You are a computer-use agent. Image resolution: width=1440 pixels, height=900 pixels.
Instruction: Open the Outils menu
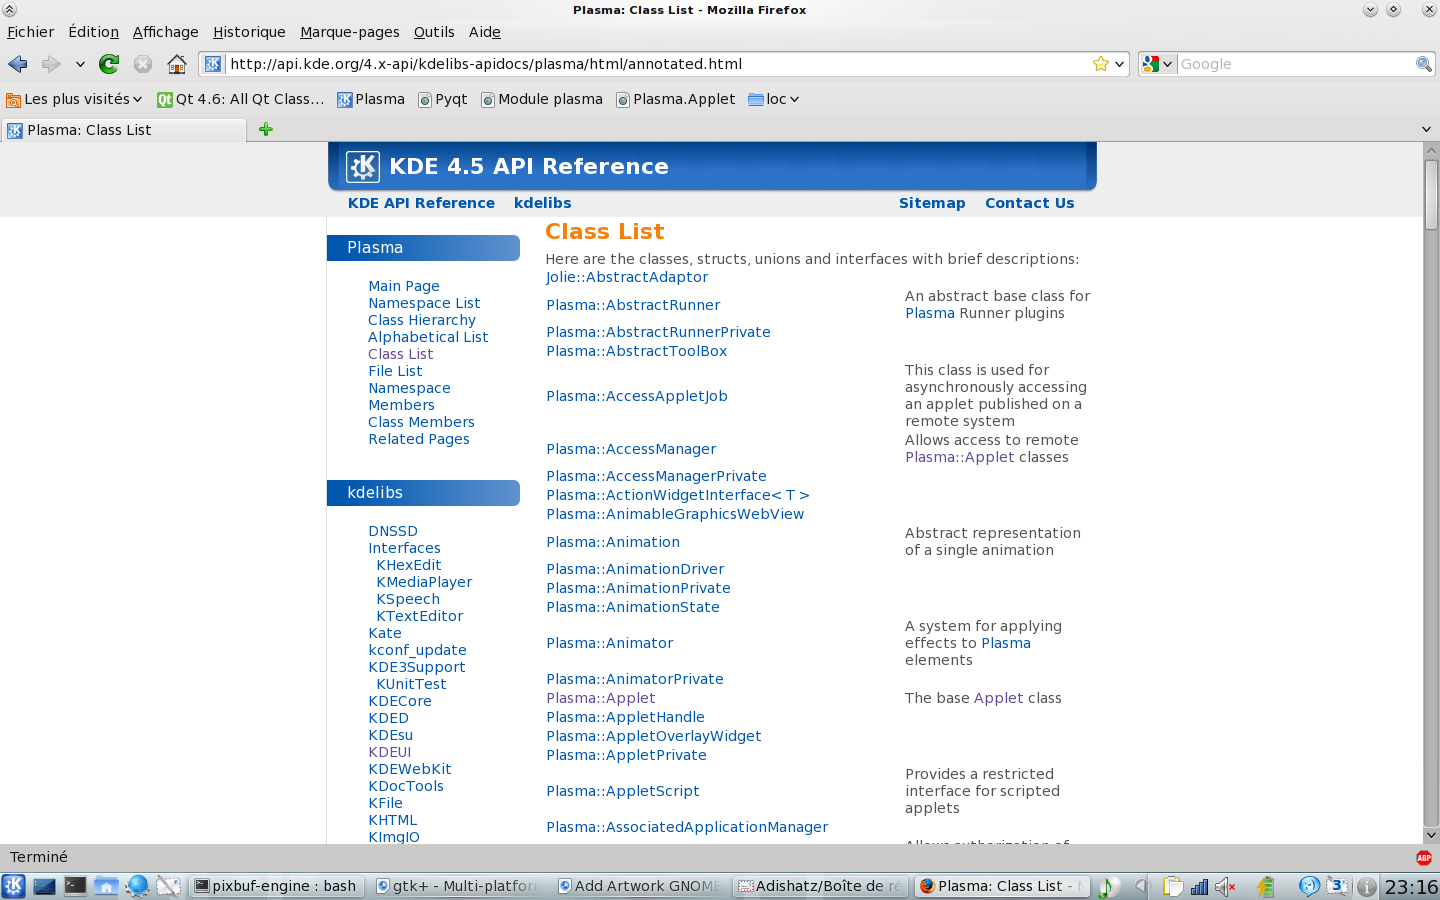tap(434, 32)
